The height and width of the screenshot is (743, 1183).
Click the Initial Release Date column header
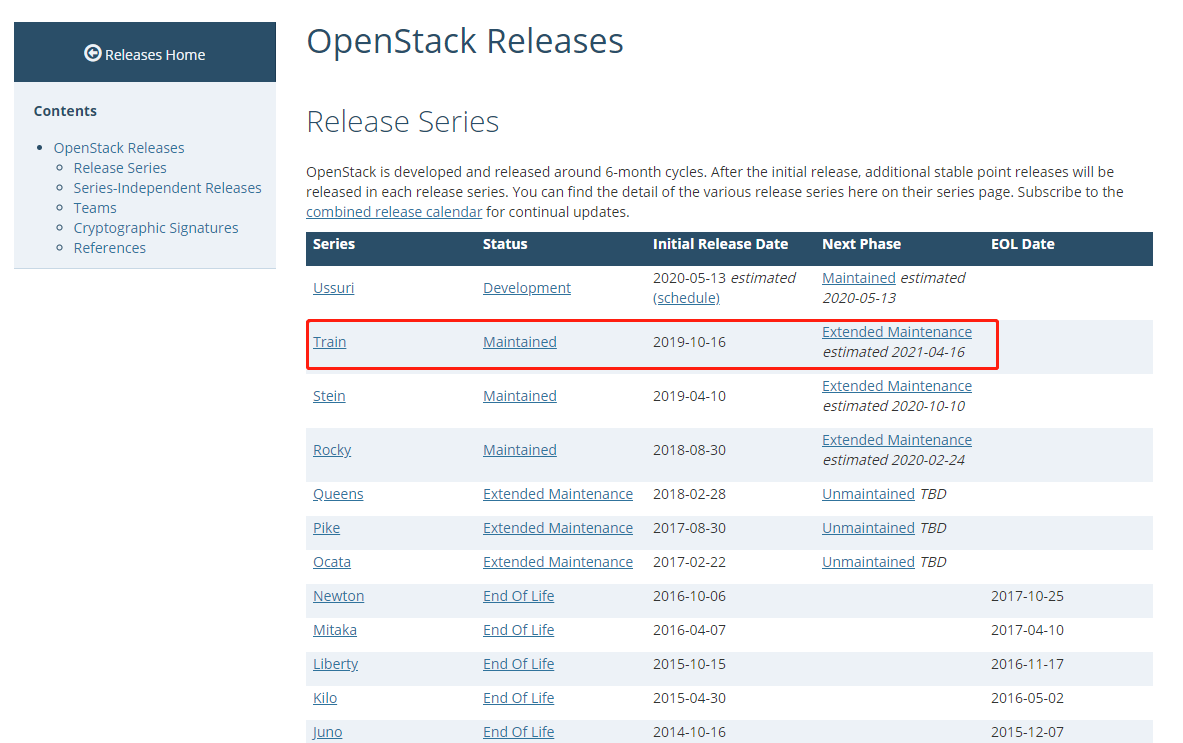click(721, 244)
